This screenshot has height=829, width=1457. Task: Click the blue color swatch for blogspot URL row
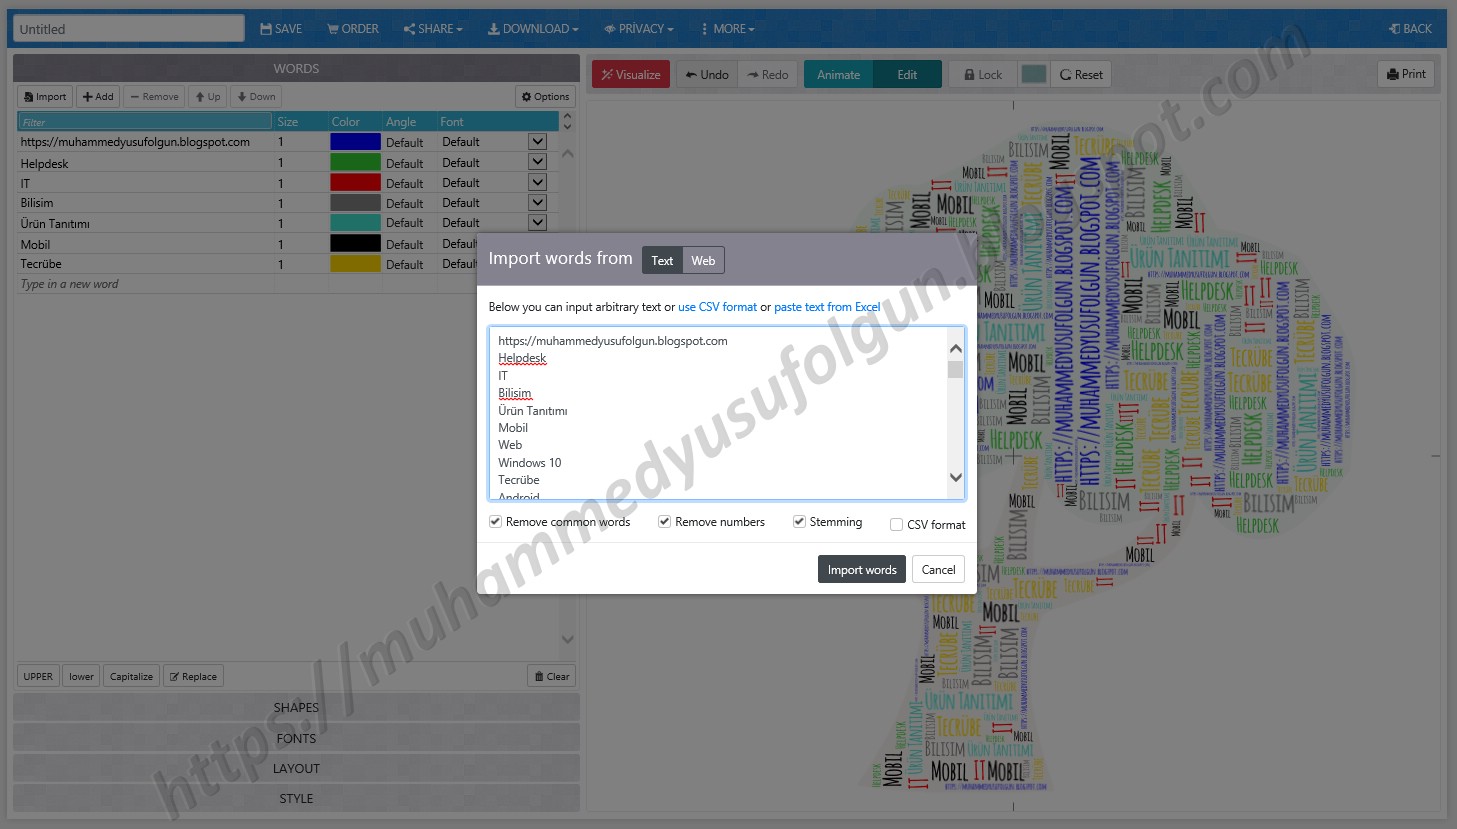click(x=355, y=142)
